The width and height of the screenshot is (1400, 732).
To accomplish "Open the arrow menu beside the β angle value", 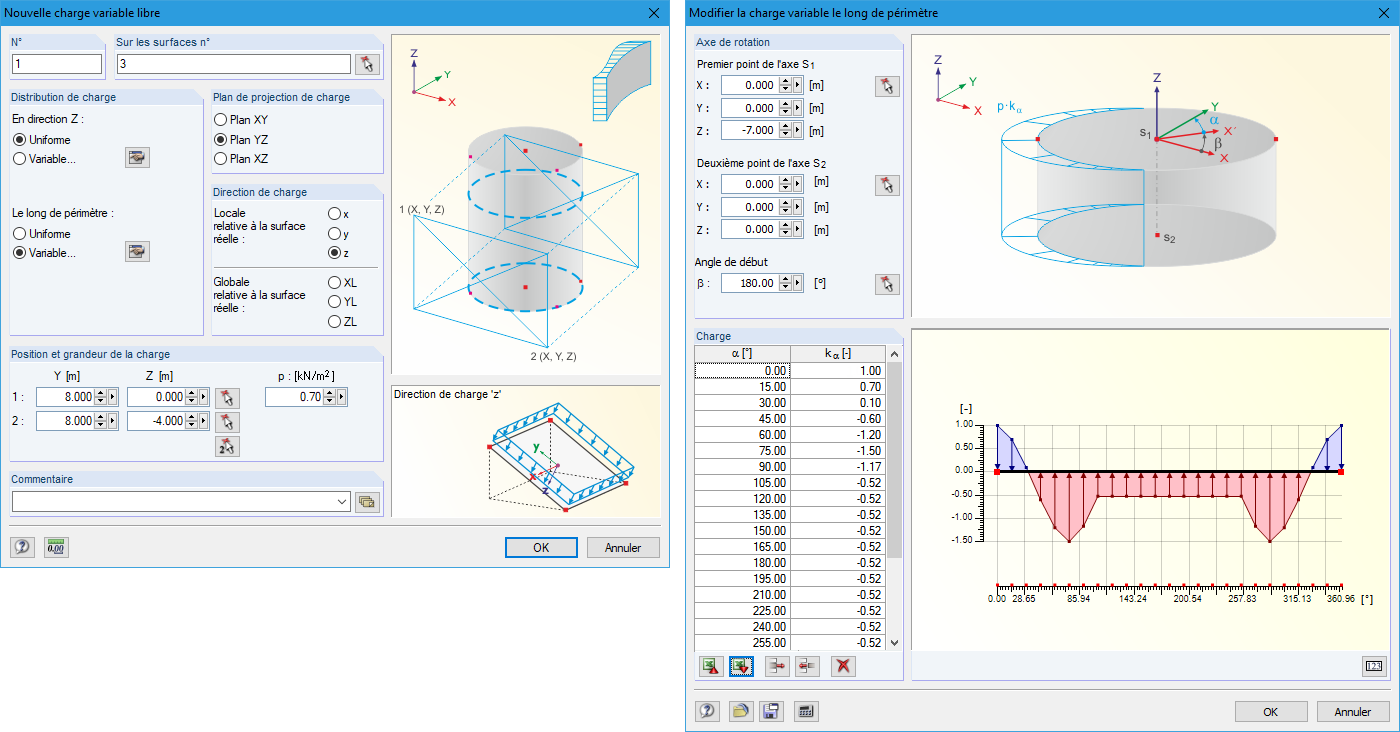I will click(x=798, y=283).
